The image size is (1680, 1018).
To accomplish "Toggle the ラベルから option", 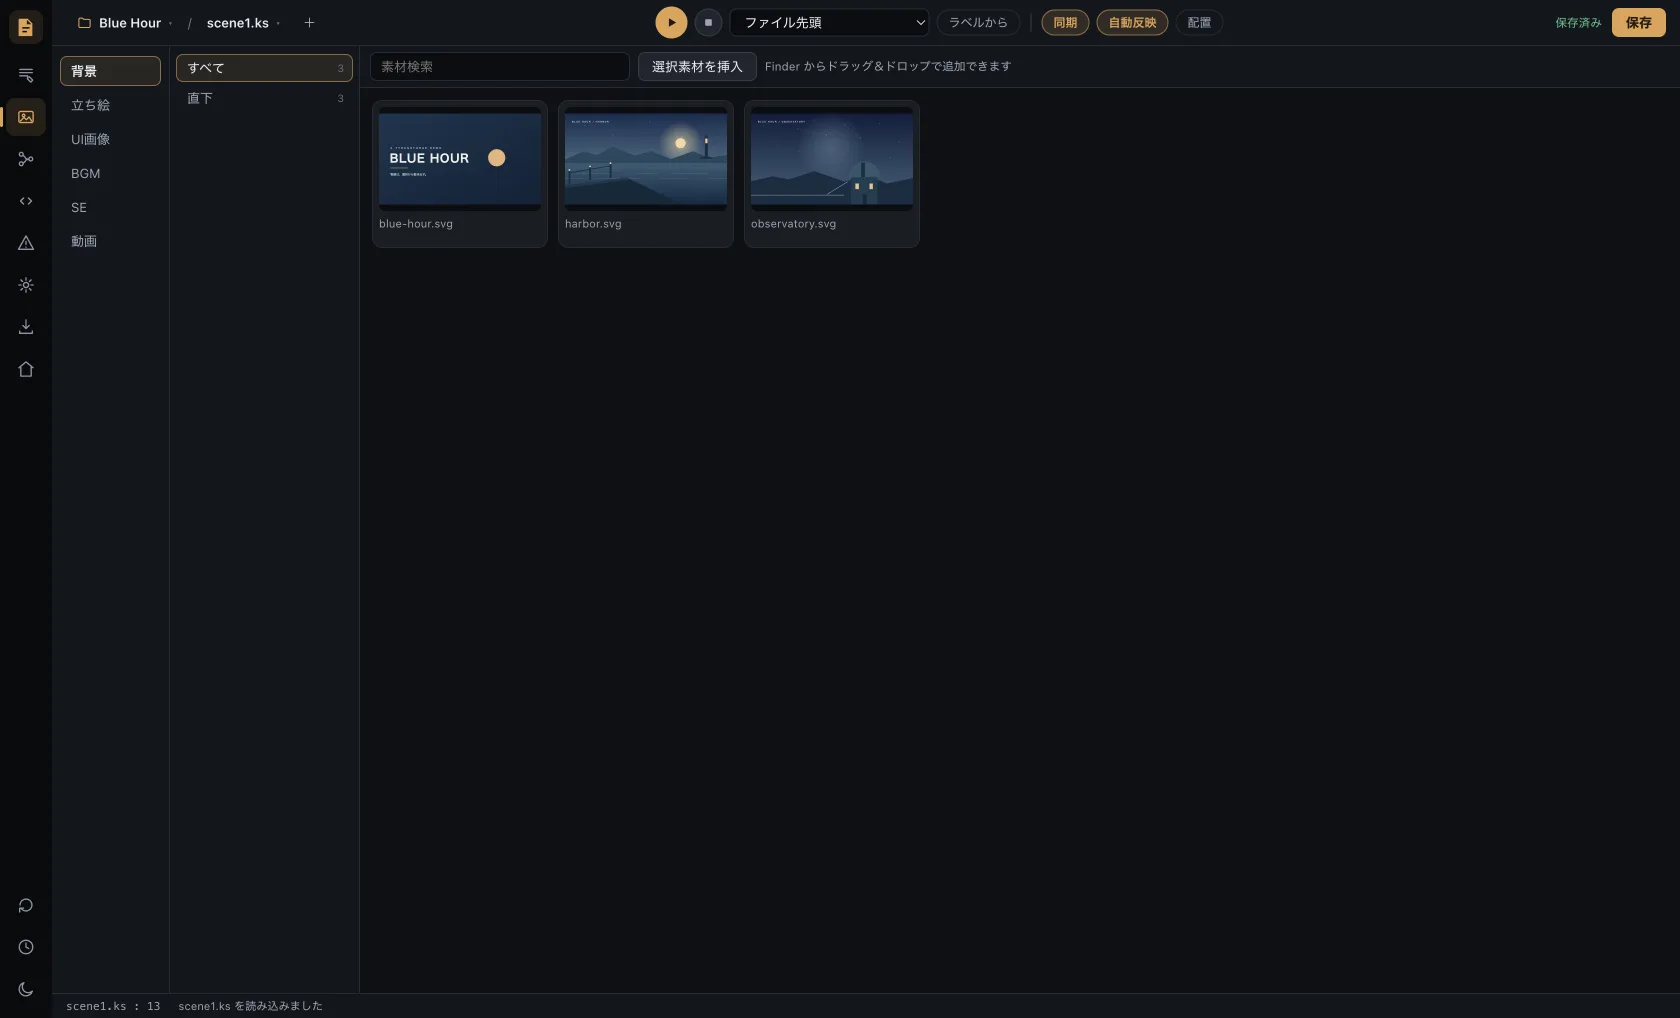I will click(978, 22).
